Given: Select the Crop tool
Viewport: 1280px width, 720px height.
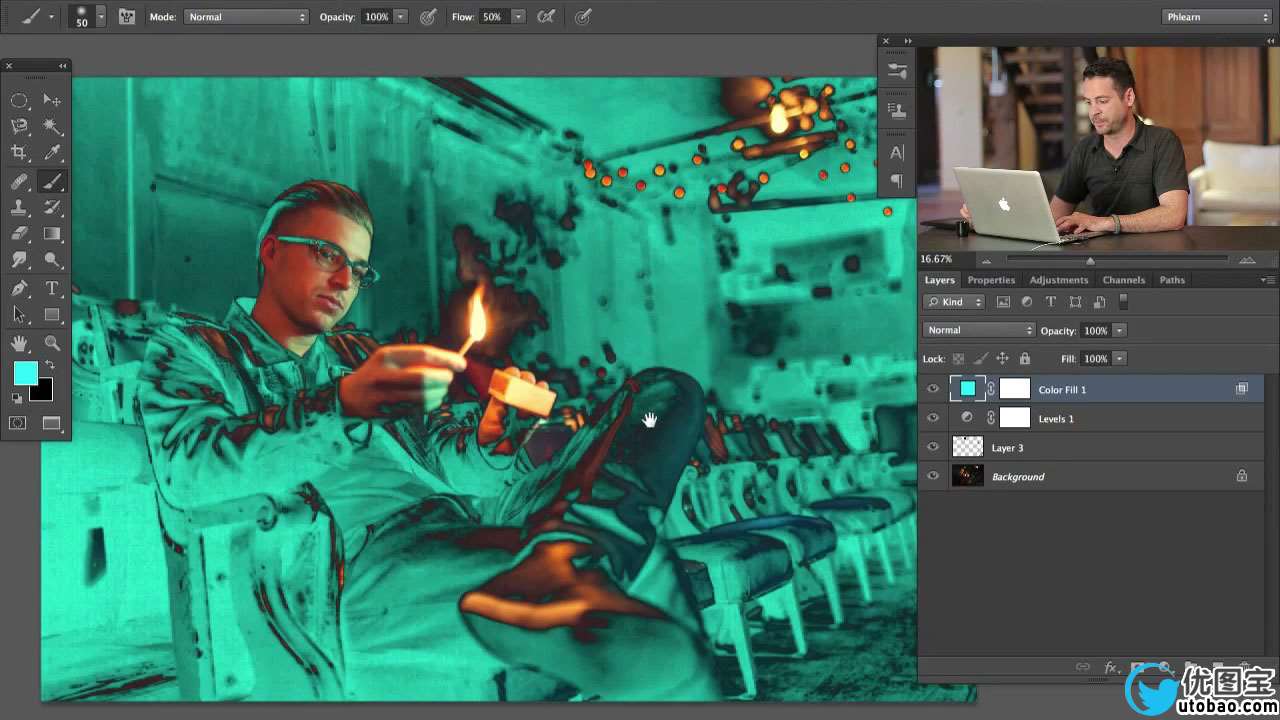Looking at the screenshot, I should [19, 153].
